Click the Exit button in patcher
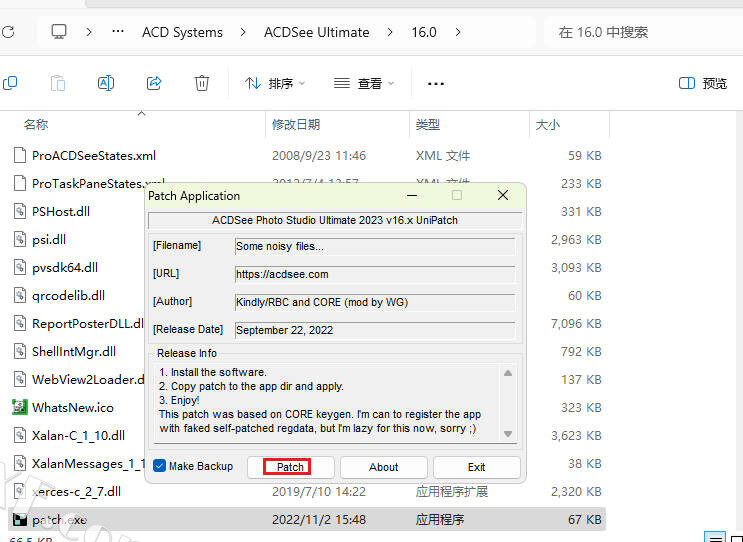The width and height of the screenshot is (743, 542). [x=477, y=467]
